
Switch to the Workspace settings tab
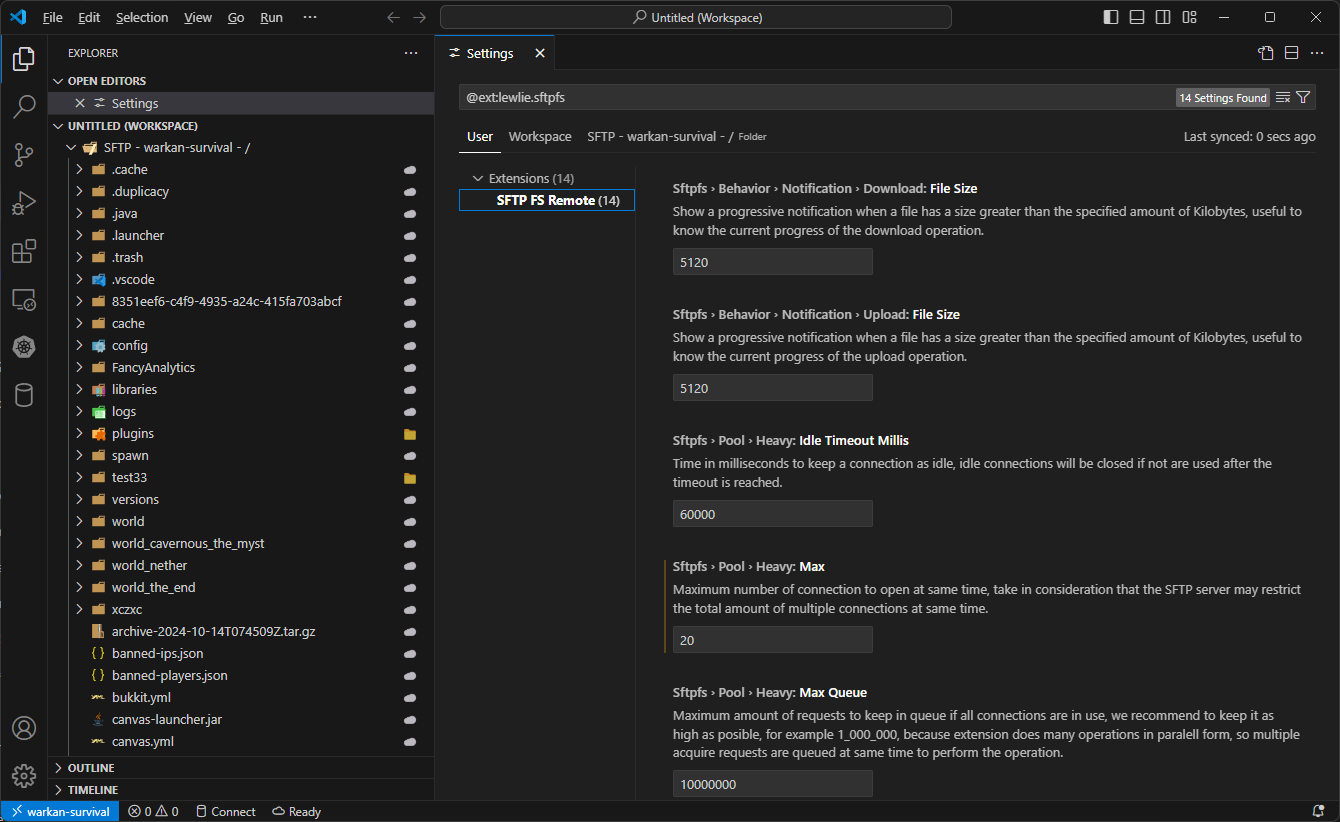click(540, 136)
